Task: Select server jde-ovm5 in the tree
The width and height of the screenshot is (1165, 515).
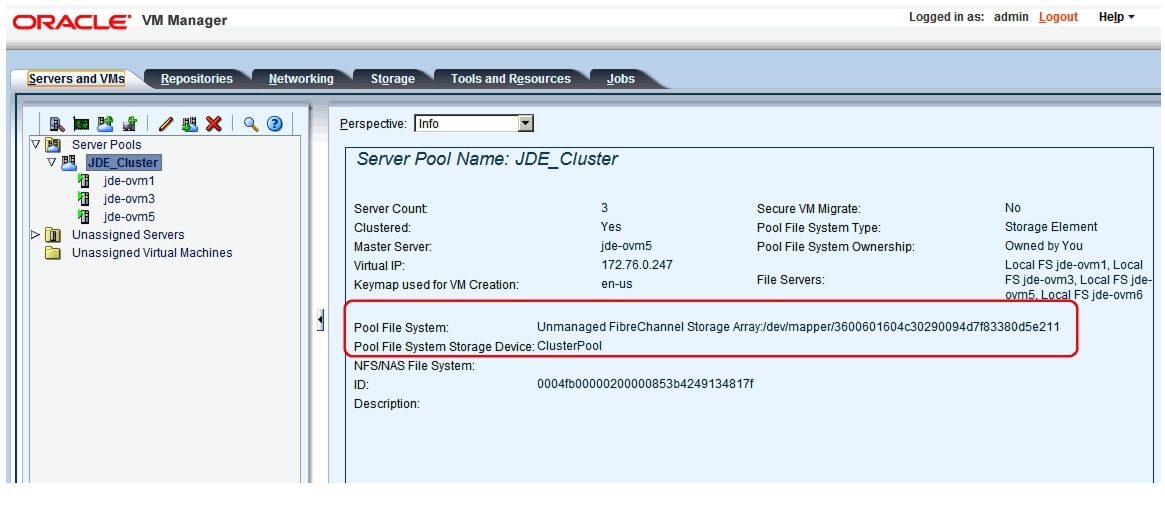Action: [x=129, y=217]
